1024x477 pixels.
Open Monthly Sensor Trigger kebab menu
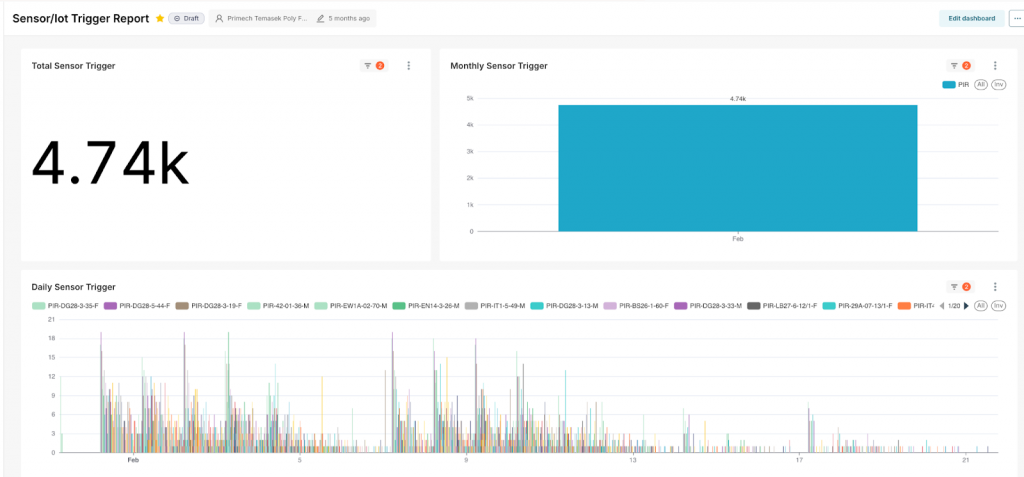click(995, 66)
